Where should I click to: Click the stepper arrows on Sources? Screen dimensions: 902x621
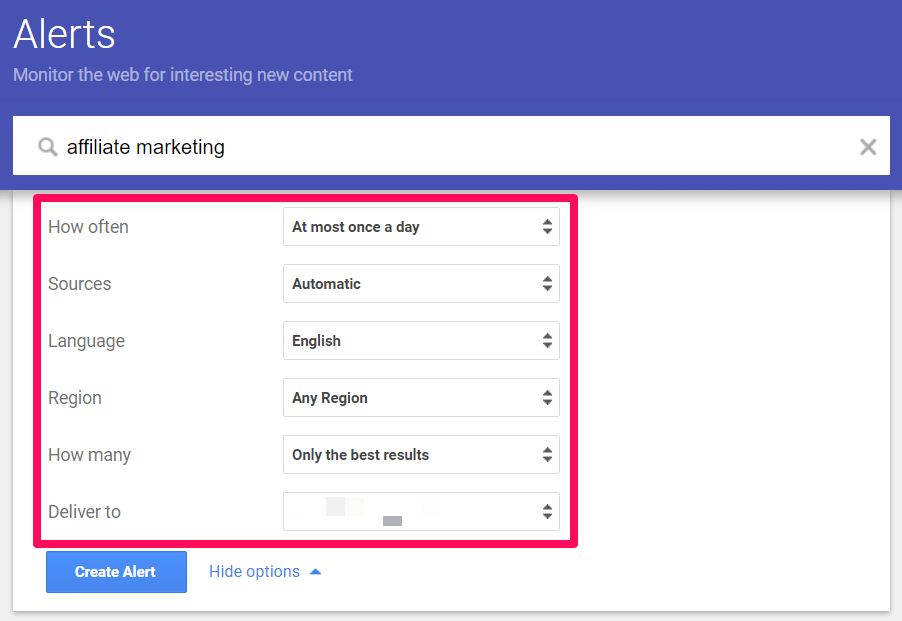tap(547, 284)
